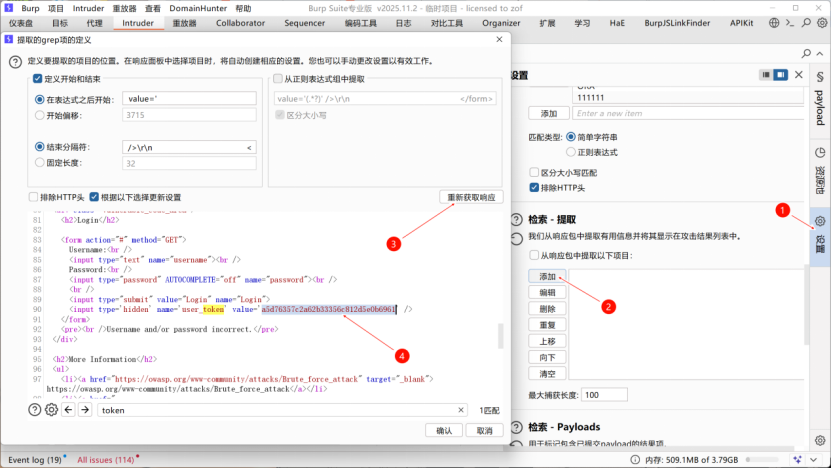This screenshot has width=831, height=468.
Task: Click the end delimiter input field
Action: click(x=189, y=147)
